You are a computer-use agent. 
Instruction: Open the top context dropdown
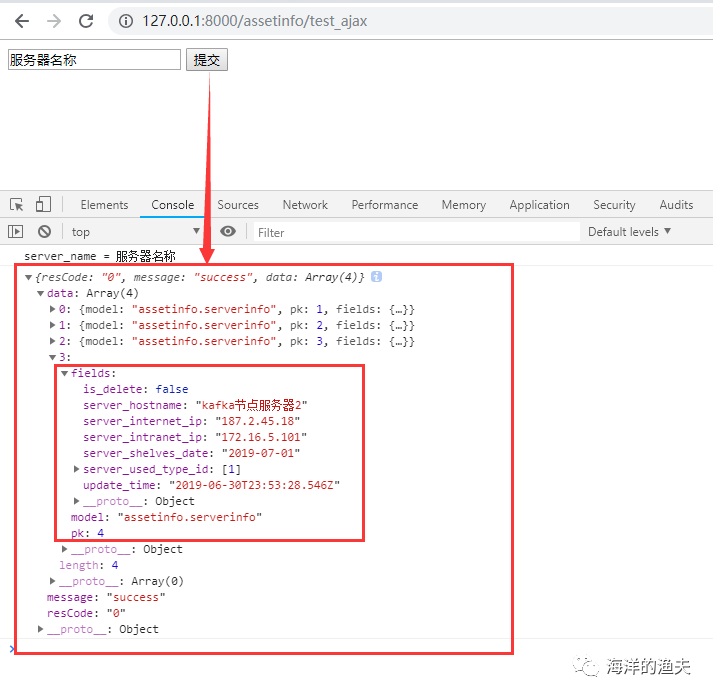pyautogui.click(x=135, y=232)
